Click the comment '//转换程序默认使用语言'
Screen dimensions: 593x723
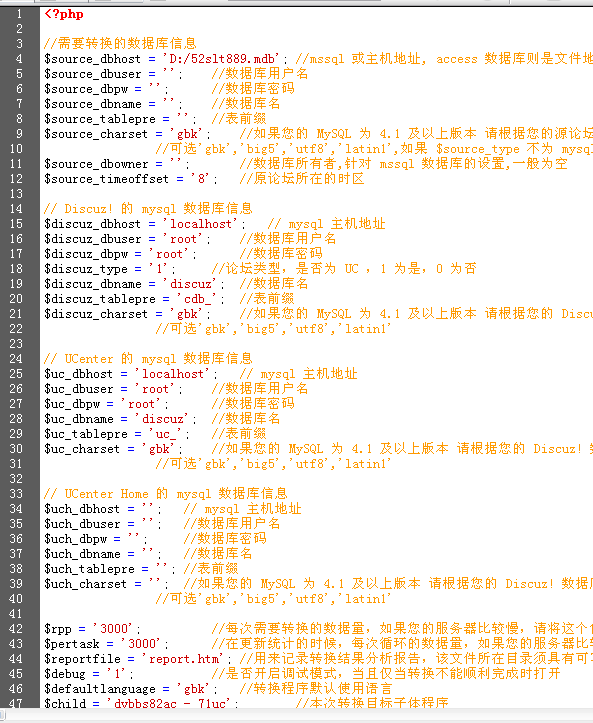click(x=316, y=689)
